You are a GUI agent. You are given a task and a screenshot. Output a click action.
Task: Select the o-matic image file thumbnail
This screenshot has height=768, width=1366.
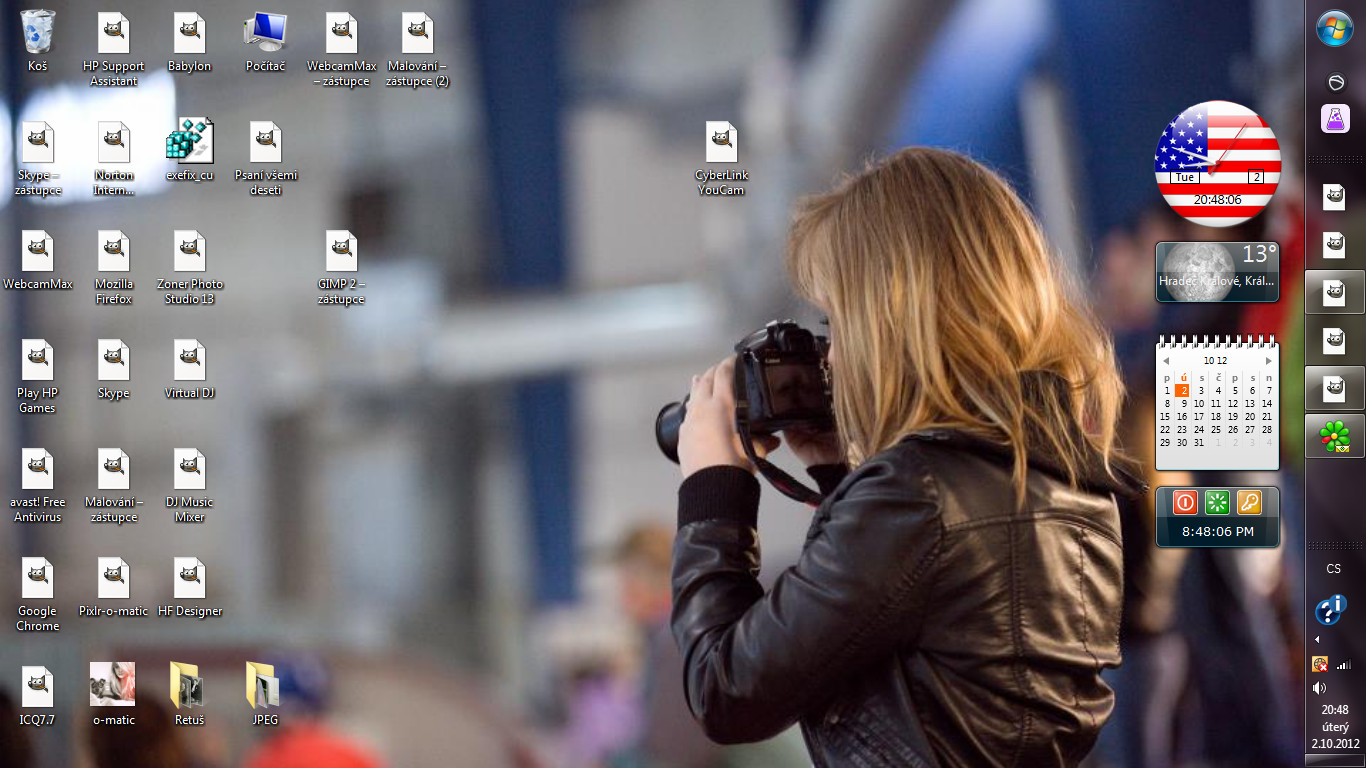(112, 684)
